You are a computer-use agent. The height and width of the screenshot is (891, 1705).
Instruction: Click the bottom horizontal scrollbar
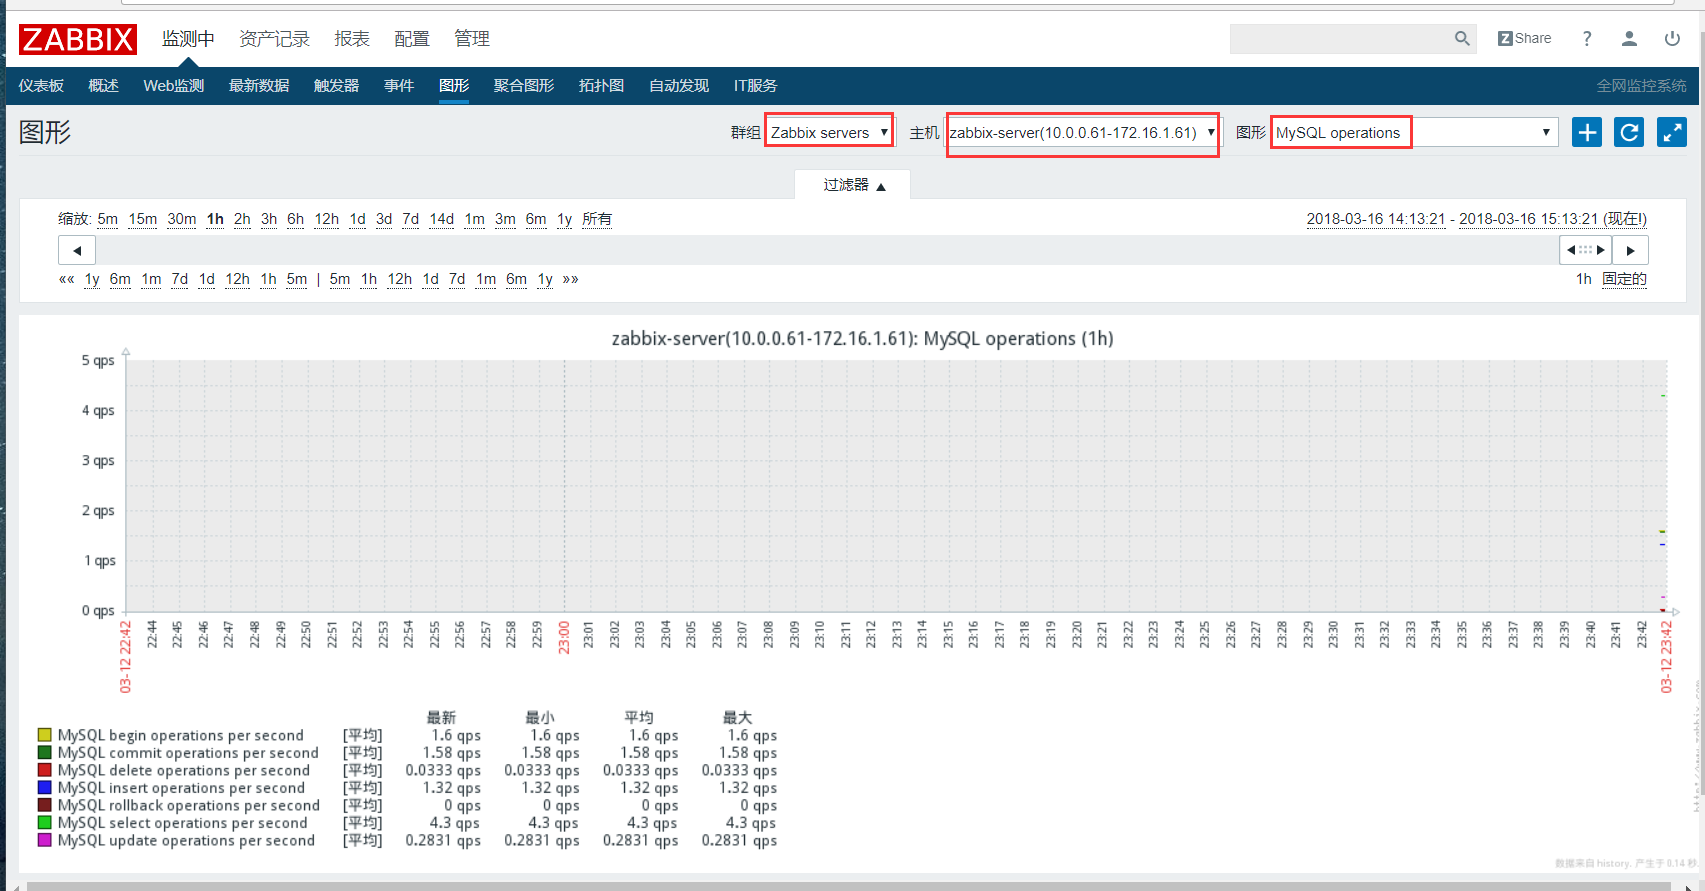(850, 886)
